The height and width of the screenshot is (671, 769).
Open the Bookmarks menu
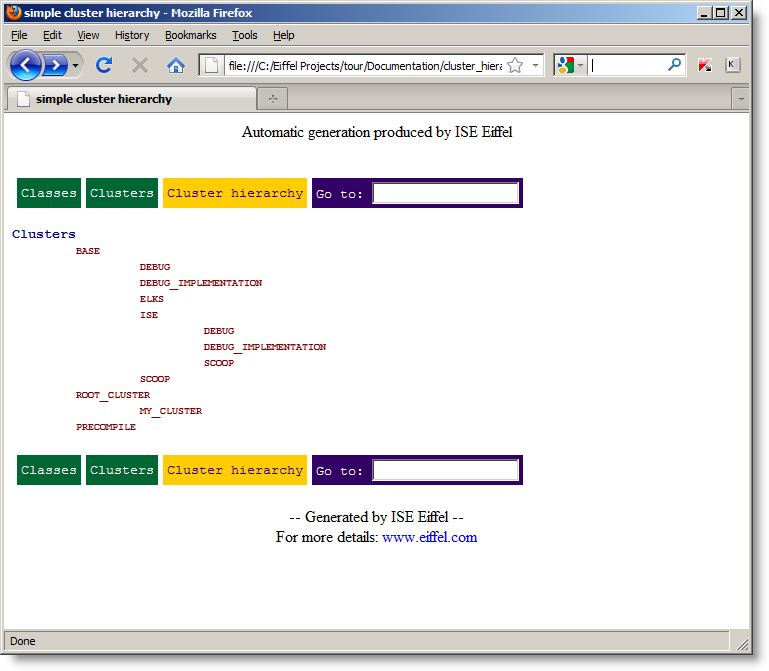coord(190,35)
